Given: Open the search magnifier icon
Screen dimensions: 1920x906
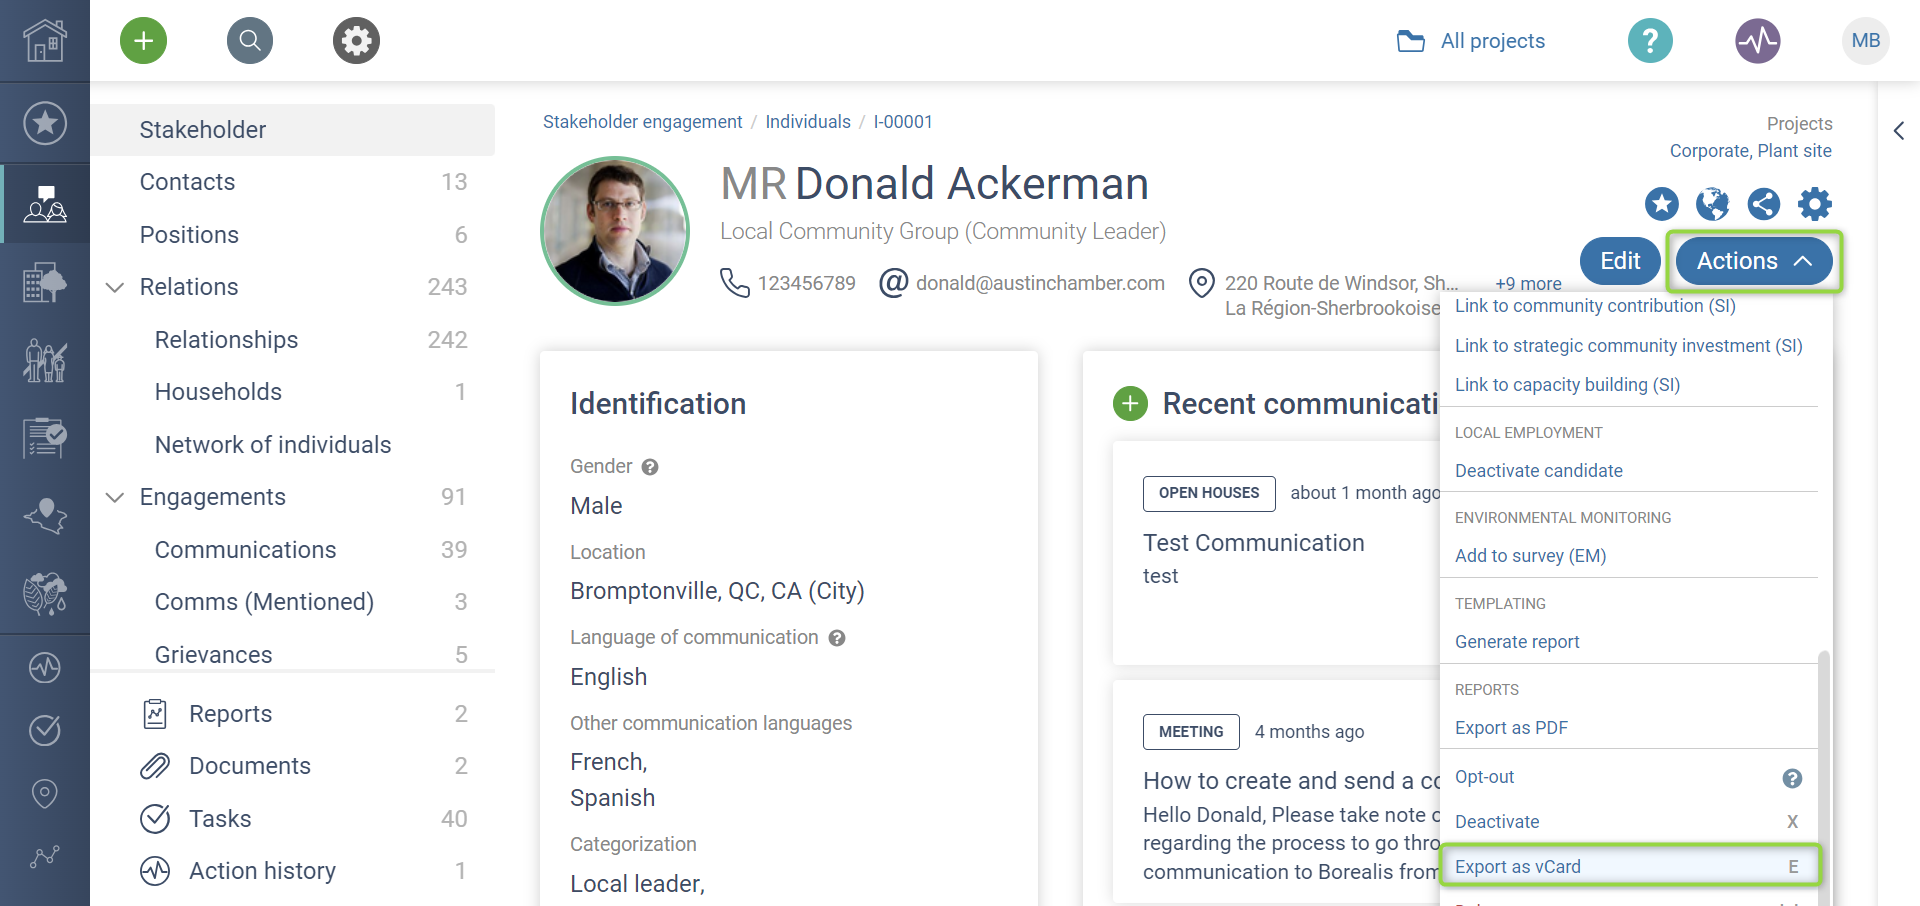Looking at the screenshot, I should (250, 41).
